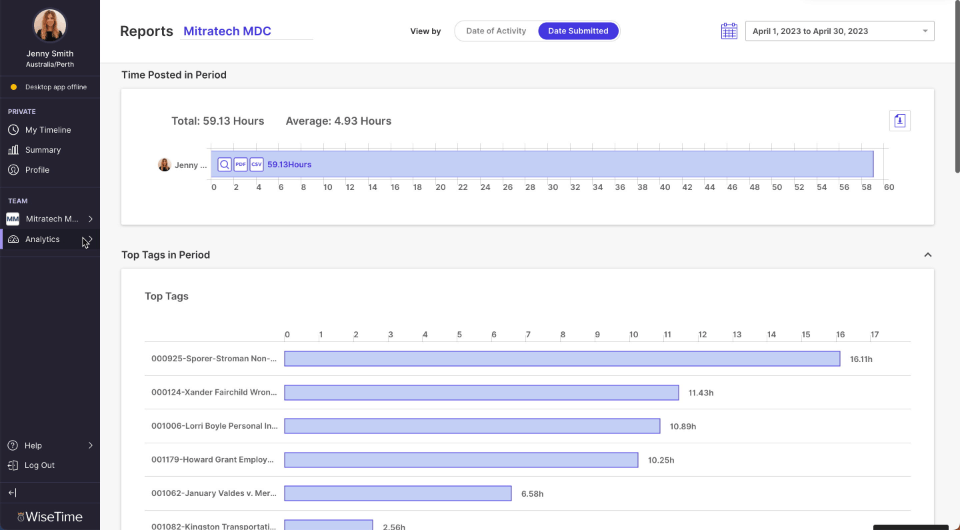The image size is (960, 530).
Task: Open the Profile page
Action: (x=37, y=170)
